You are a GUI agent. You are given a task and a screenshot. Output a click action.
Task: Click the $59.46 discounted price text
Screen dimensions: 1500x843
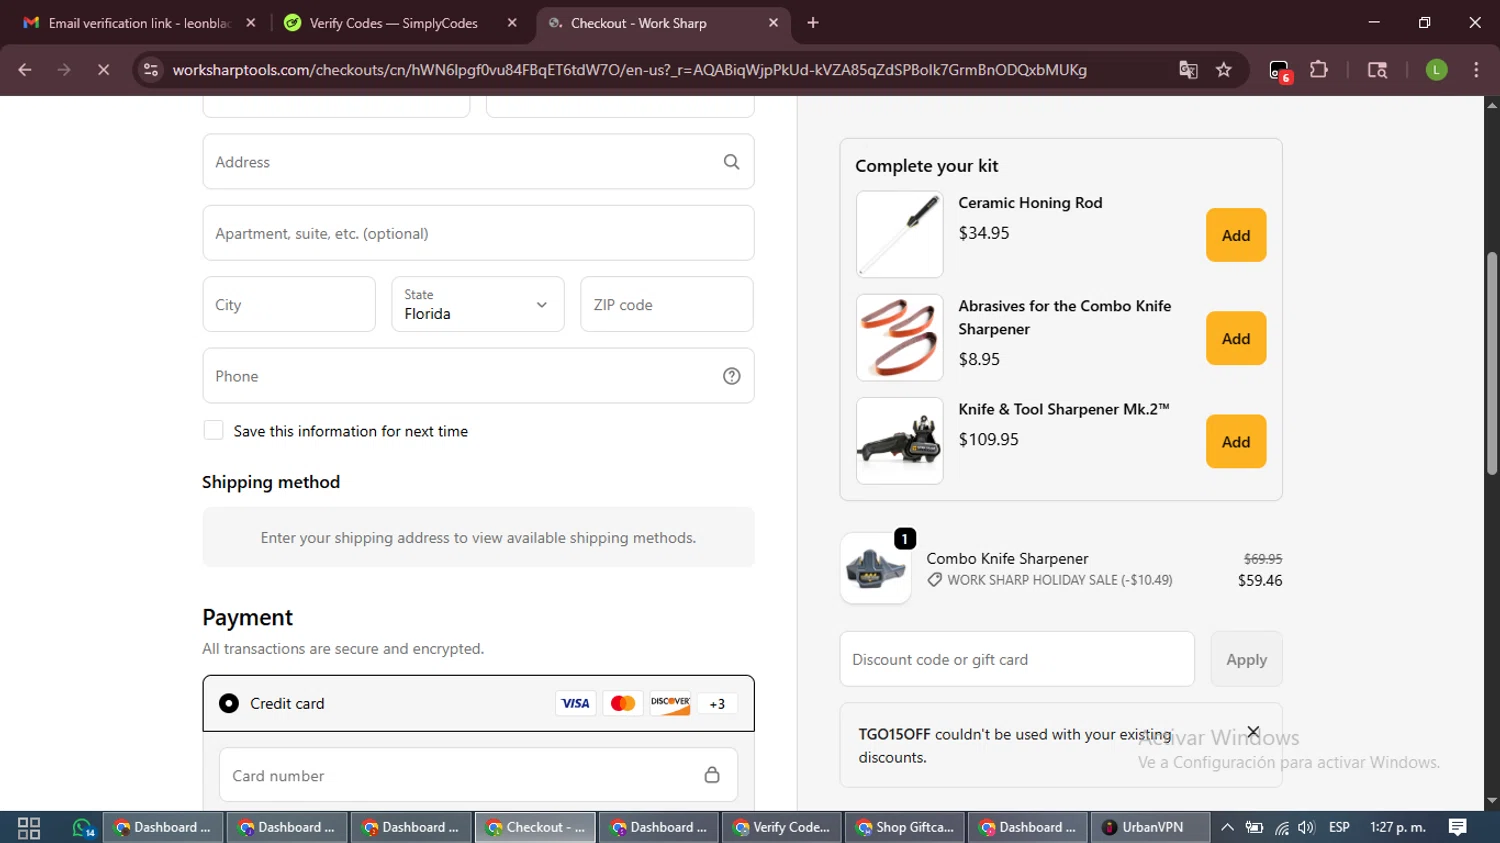[1260, 580]
